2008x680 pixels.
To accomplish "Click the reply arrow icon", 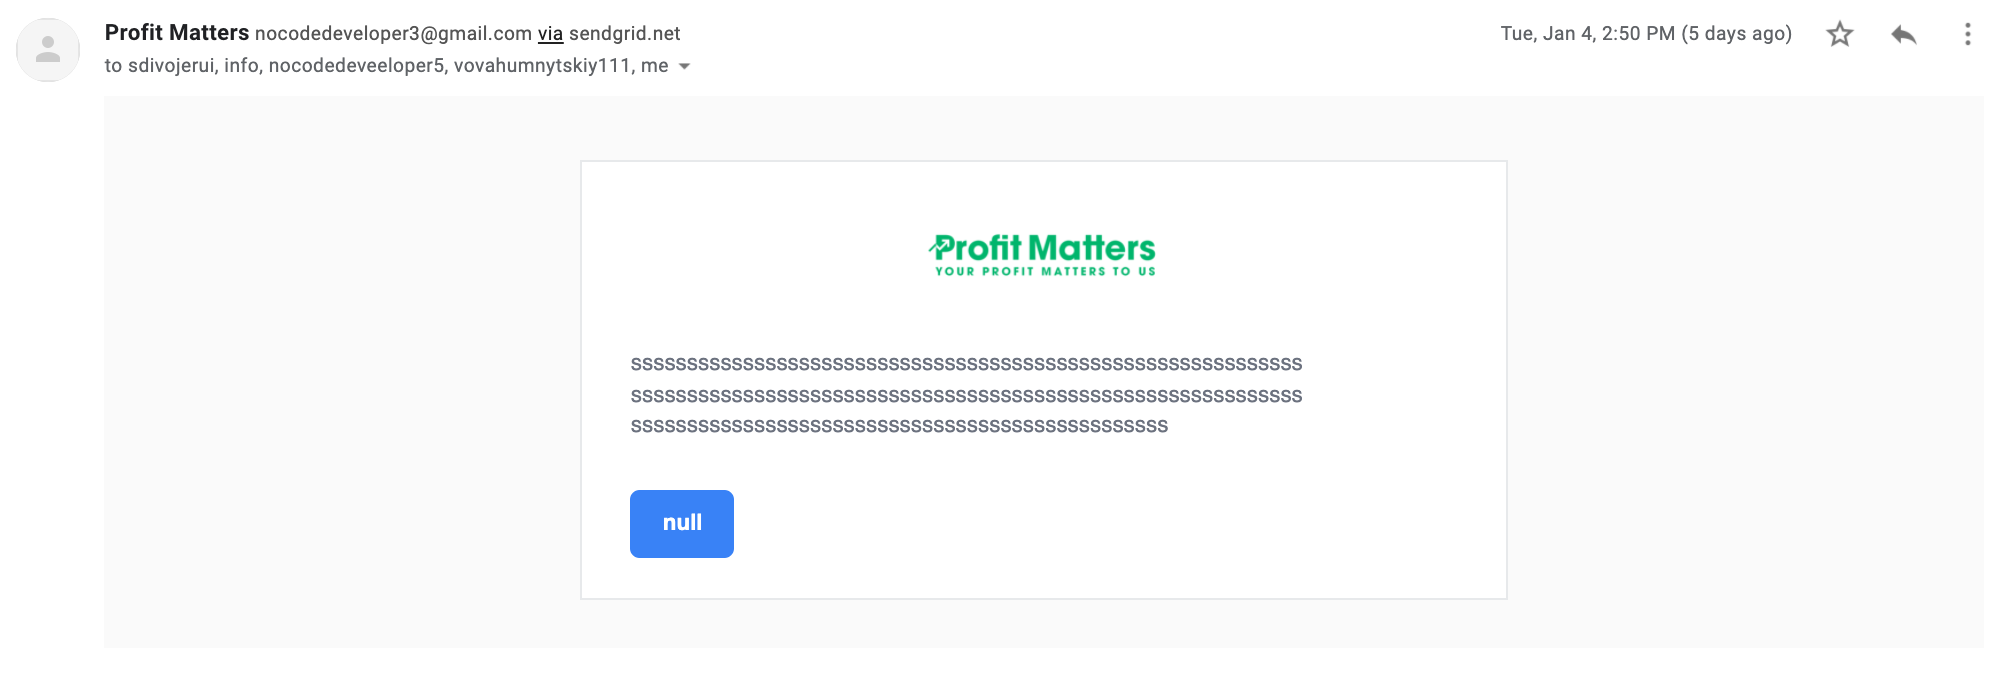I will click(1904, 35).
